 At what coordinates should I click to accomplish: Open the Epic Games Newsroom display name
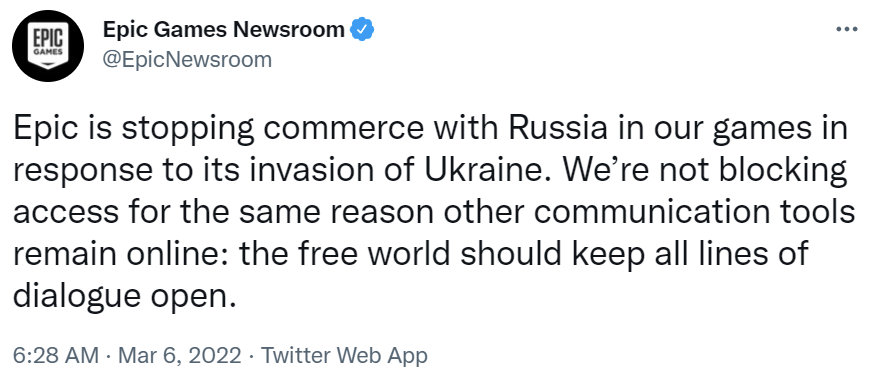(x=223, y=29)
